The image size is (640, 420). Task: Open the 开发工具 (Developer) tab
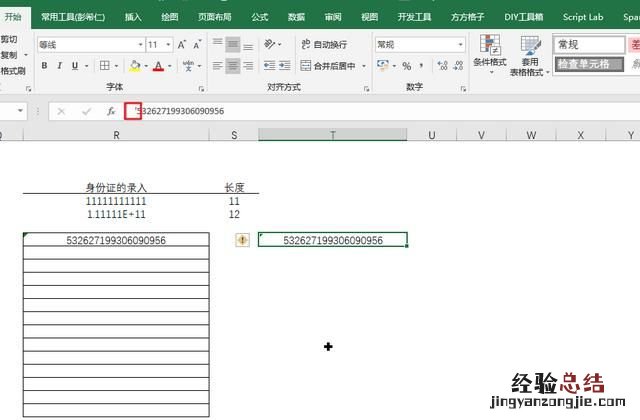click(x=412, y=17)
